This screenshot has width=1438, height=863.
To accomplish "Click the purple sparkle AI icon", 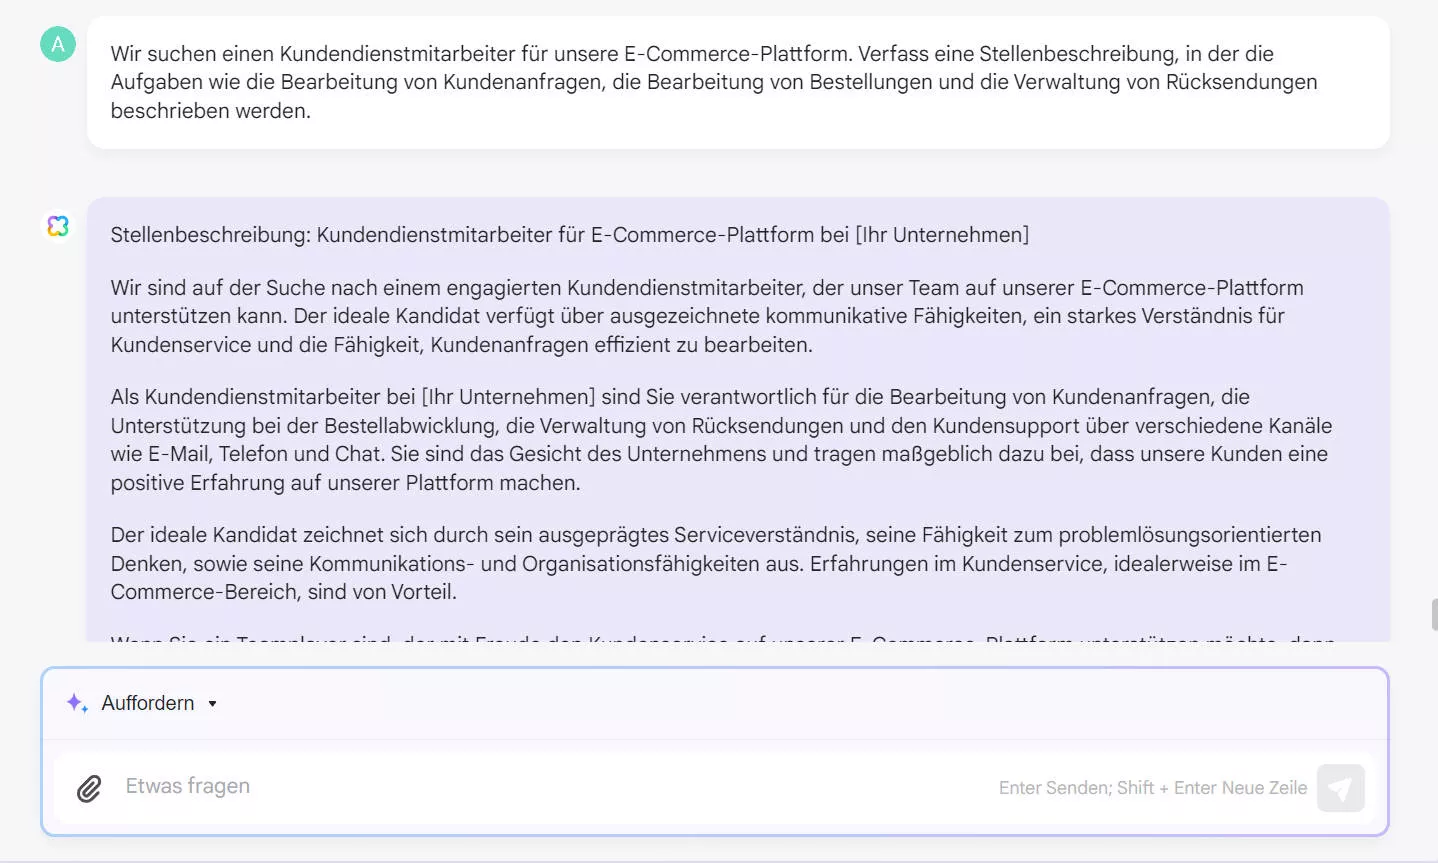I will point(77,703).
